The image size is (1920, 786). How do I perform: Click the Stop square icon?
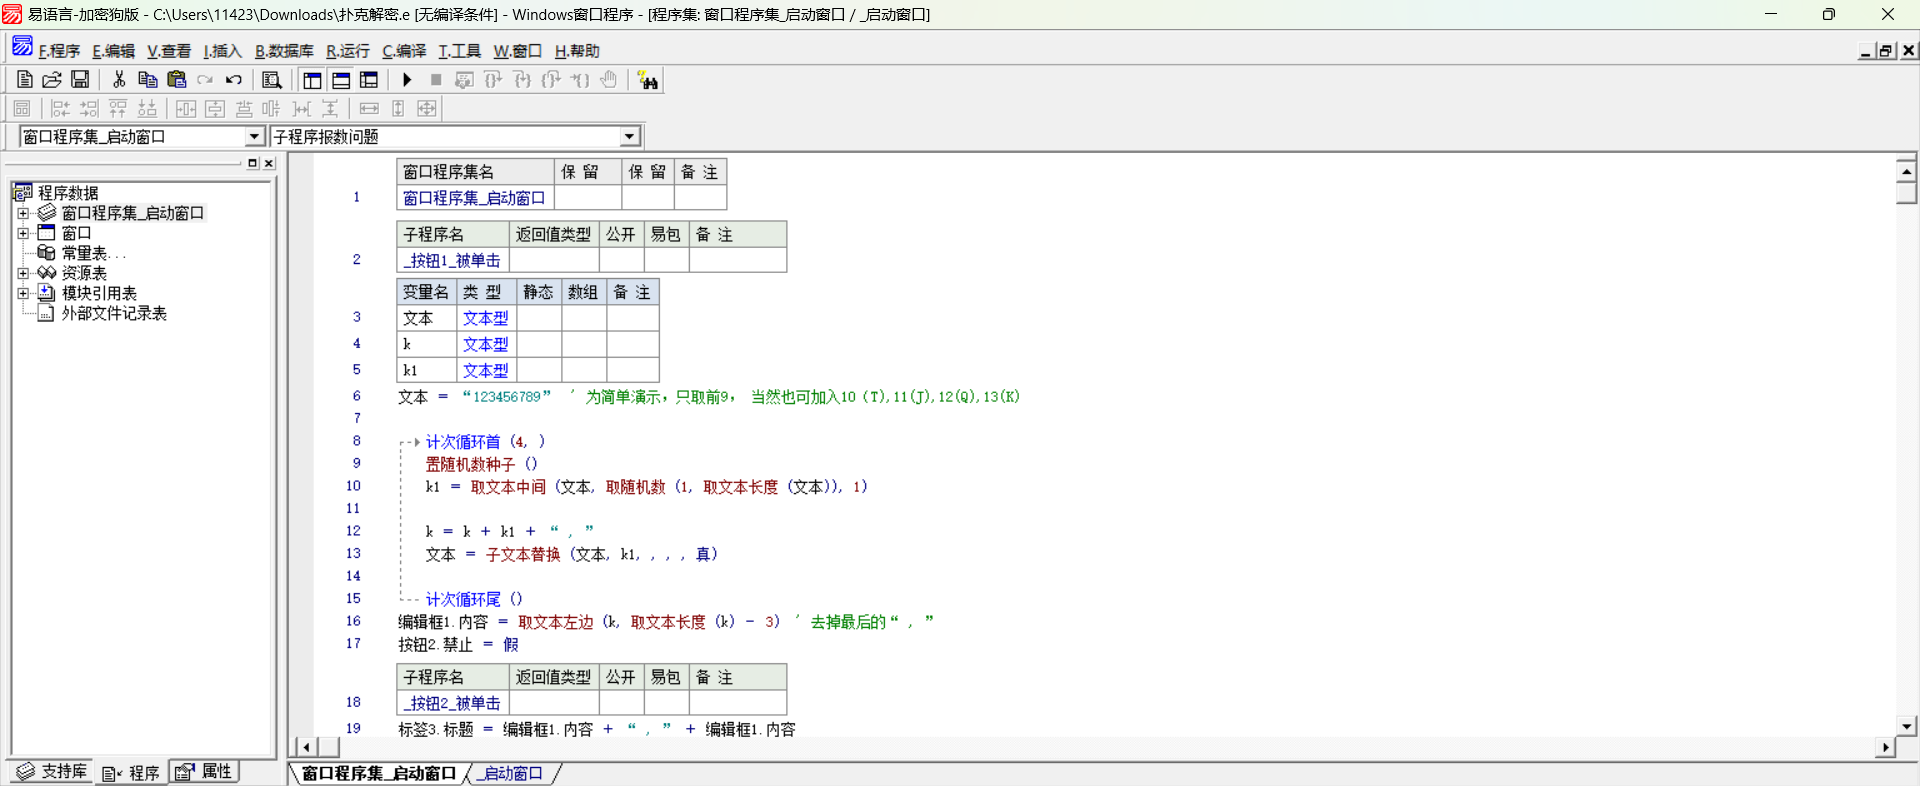coord(436,80)
